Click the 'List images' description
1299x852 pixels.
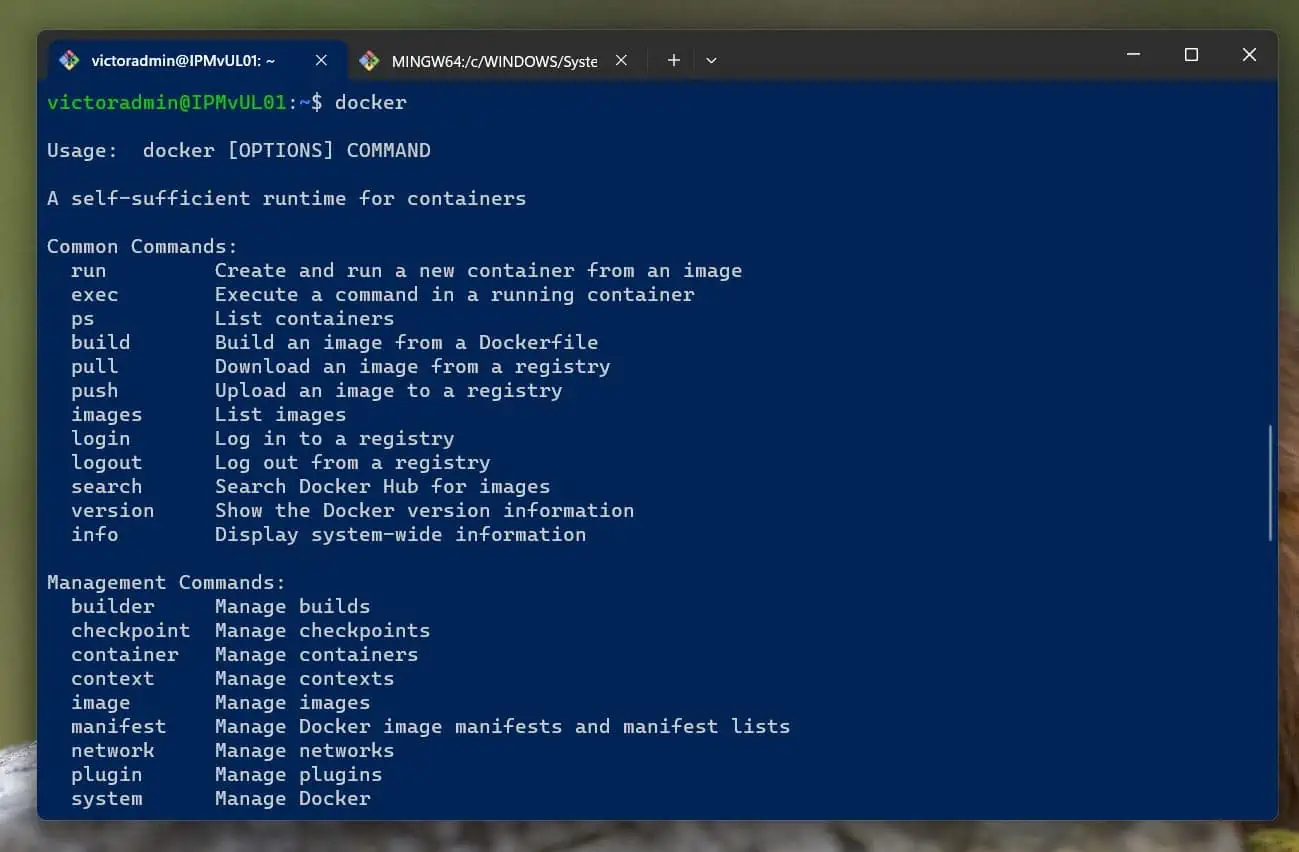281,414
